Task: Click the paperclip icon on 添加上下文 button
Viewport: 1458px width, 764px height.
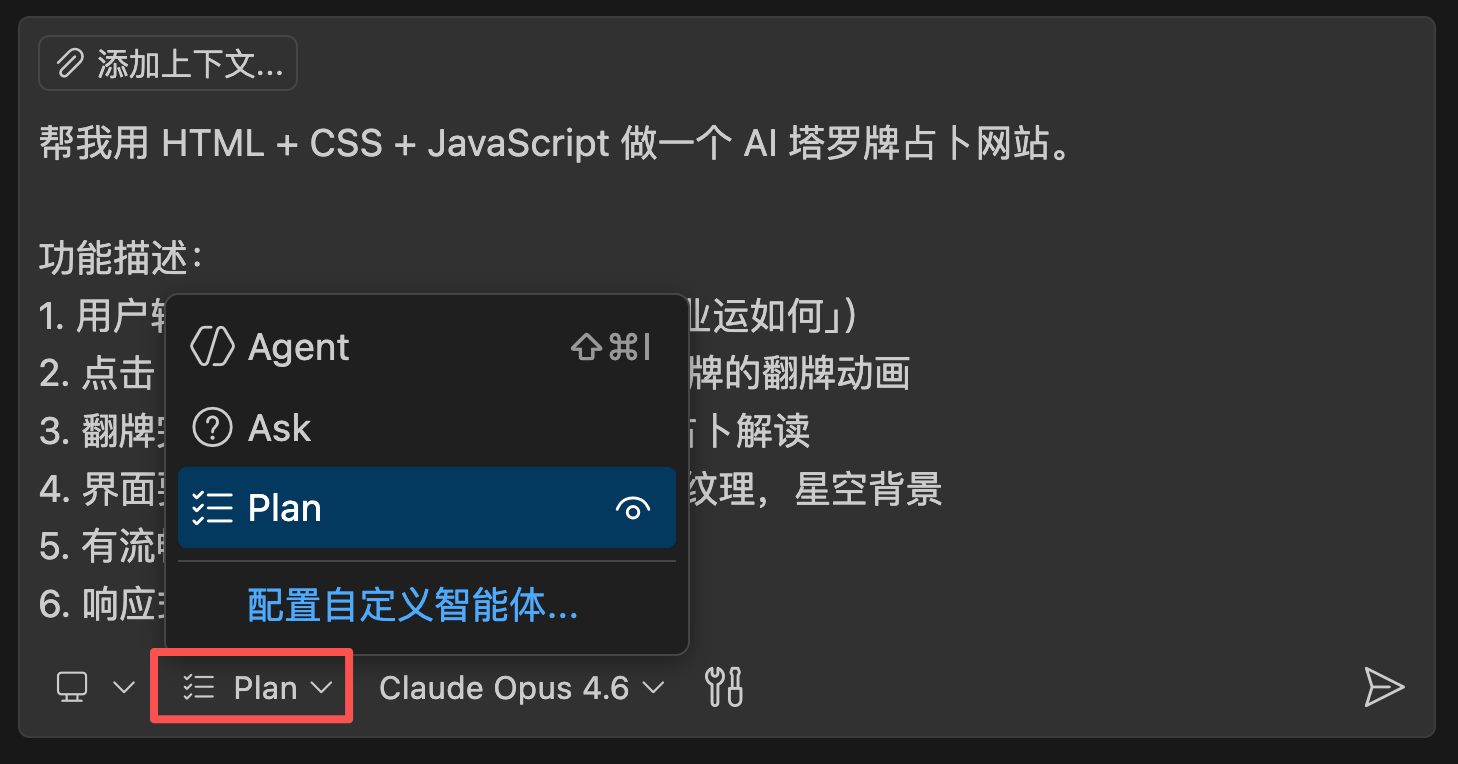Action: 69,62
